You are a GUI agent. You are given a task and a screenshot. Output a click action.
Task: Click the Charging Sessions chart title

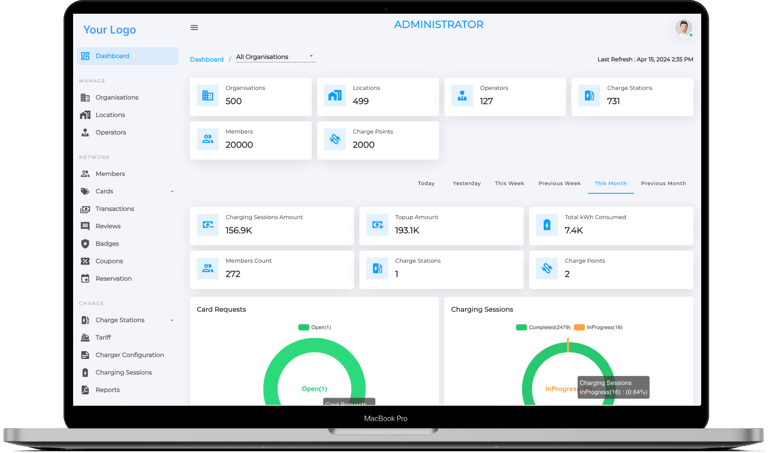coord(482,310)
